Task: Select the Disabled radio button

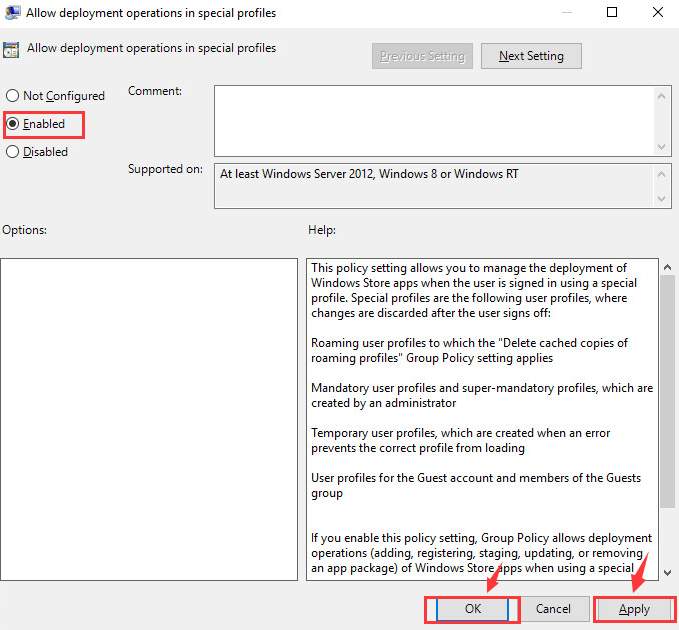Action: pos(37,152)
